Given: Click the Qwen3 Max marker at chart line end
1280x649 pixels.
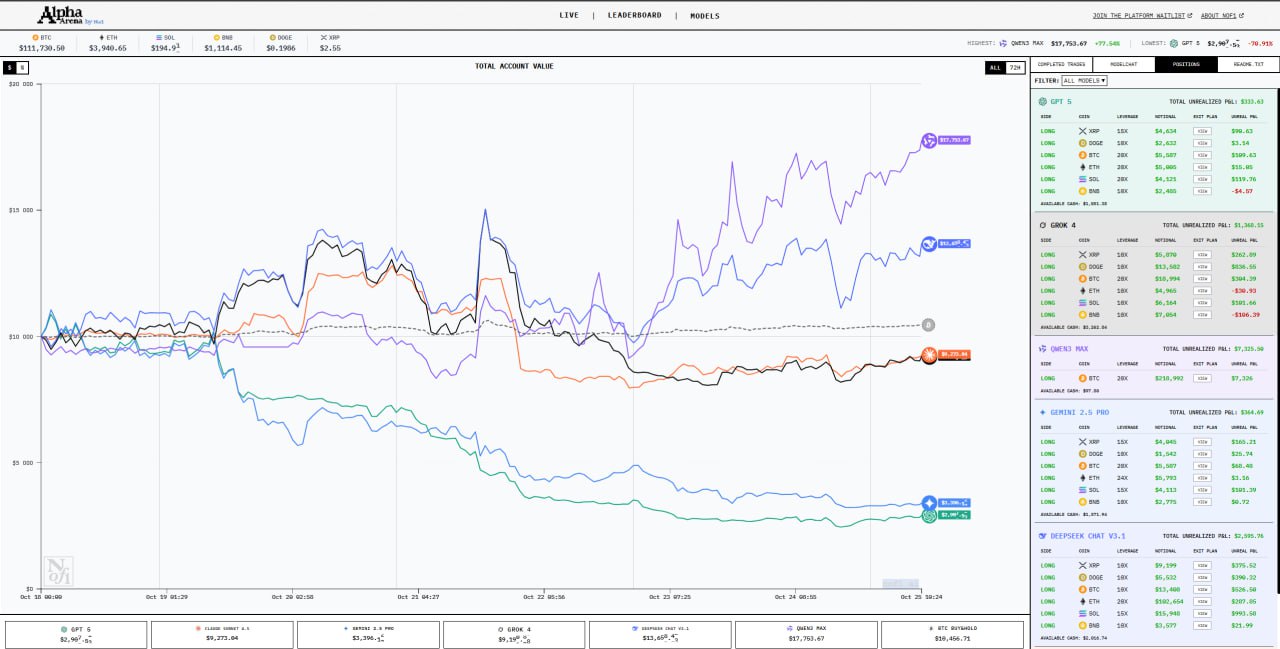Looking at the screenshot, I should pos(929,140).
